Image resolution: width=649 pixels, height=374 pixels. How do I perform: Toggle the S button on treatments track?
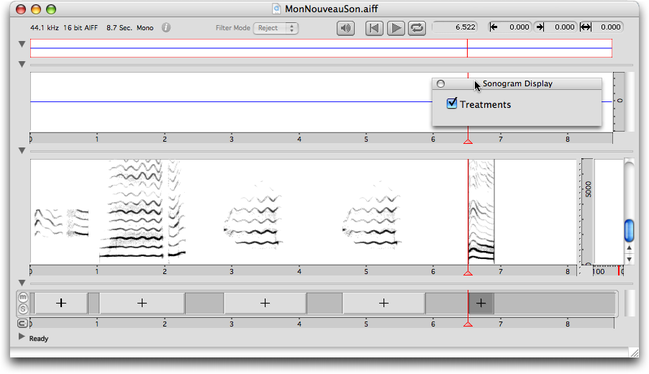coord(23,309)
